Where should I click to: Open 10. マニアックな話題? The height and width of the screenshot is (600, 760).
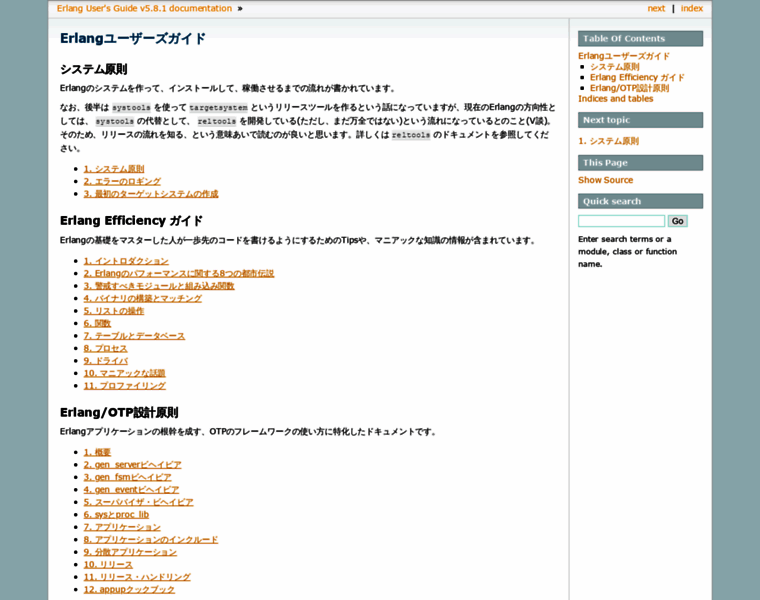[125, 373]
